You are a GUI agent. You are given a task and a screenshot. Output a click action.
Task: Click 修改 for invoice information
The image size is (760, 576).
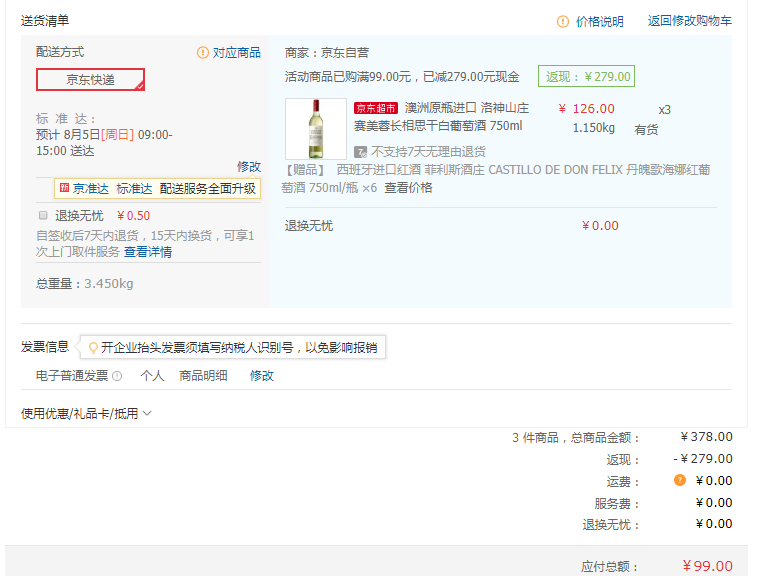point(262,376)
